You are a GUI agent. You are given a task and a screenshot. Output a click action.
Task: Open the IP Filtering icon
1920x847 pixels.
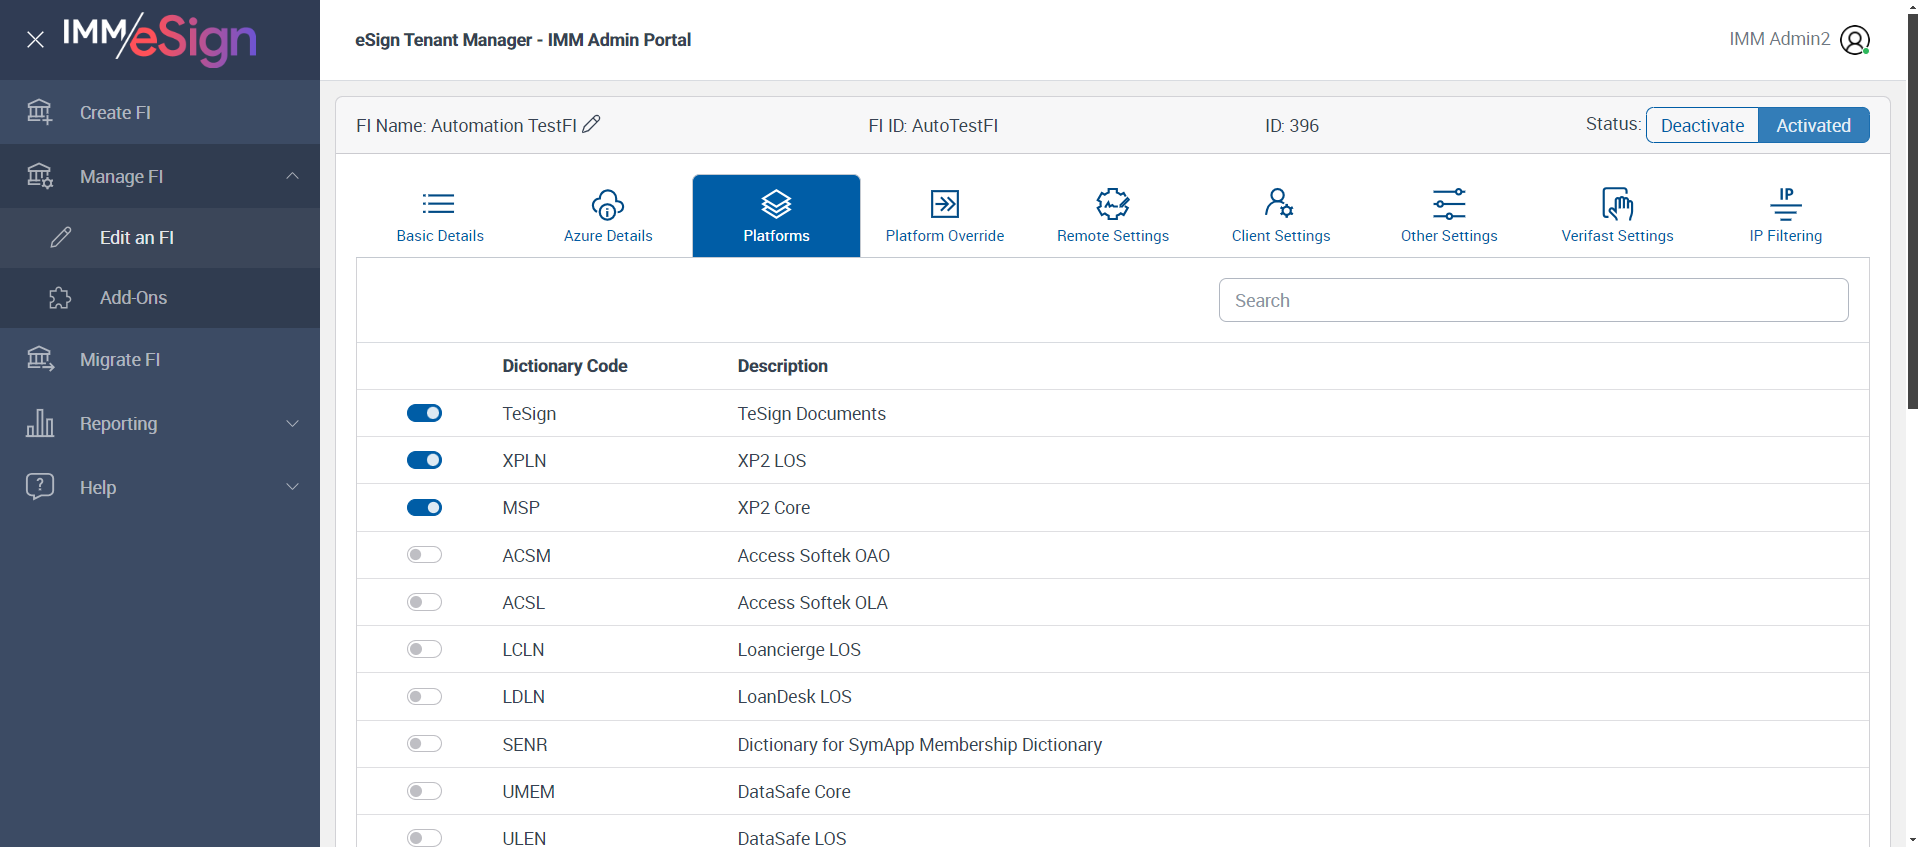point(1785,204)
